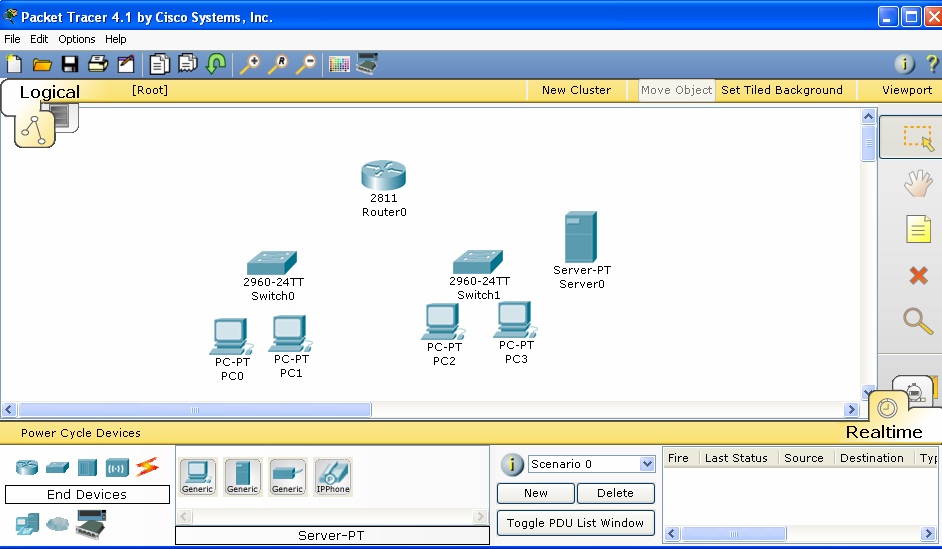Select the WAN Emulation cloud category
Screen dimensions: 942x549
[58, 524]
